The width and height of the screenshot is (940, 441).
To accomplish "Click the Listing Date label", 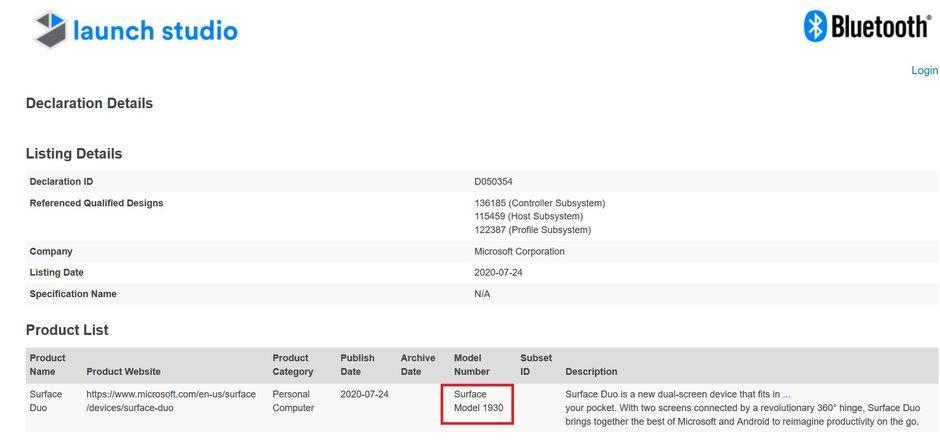I will click(56, 273).
